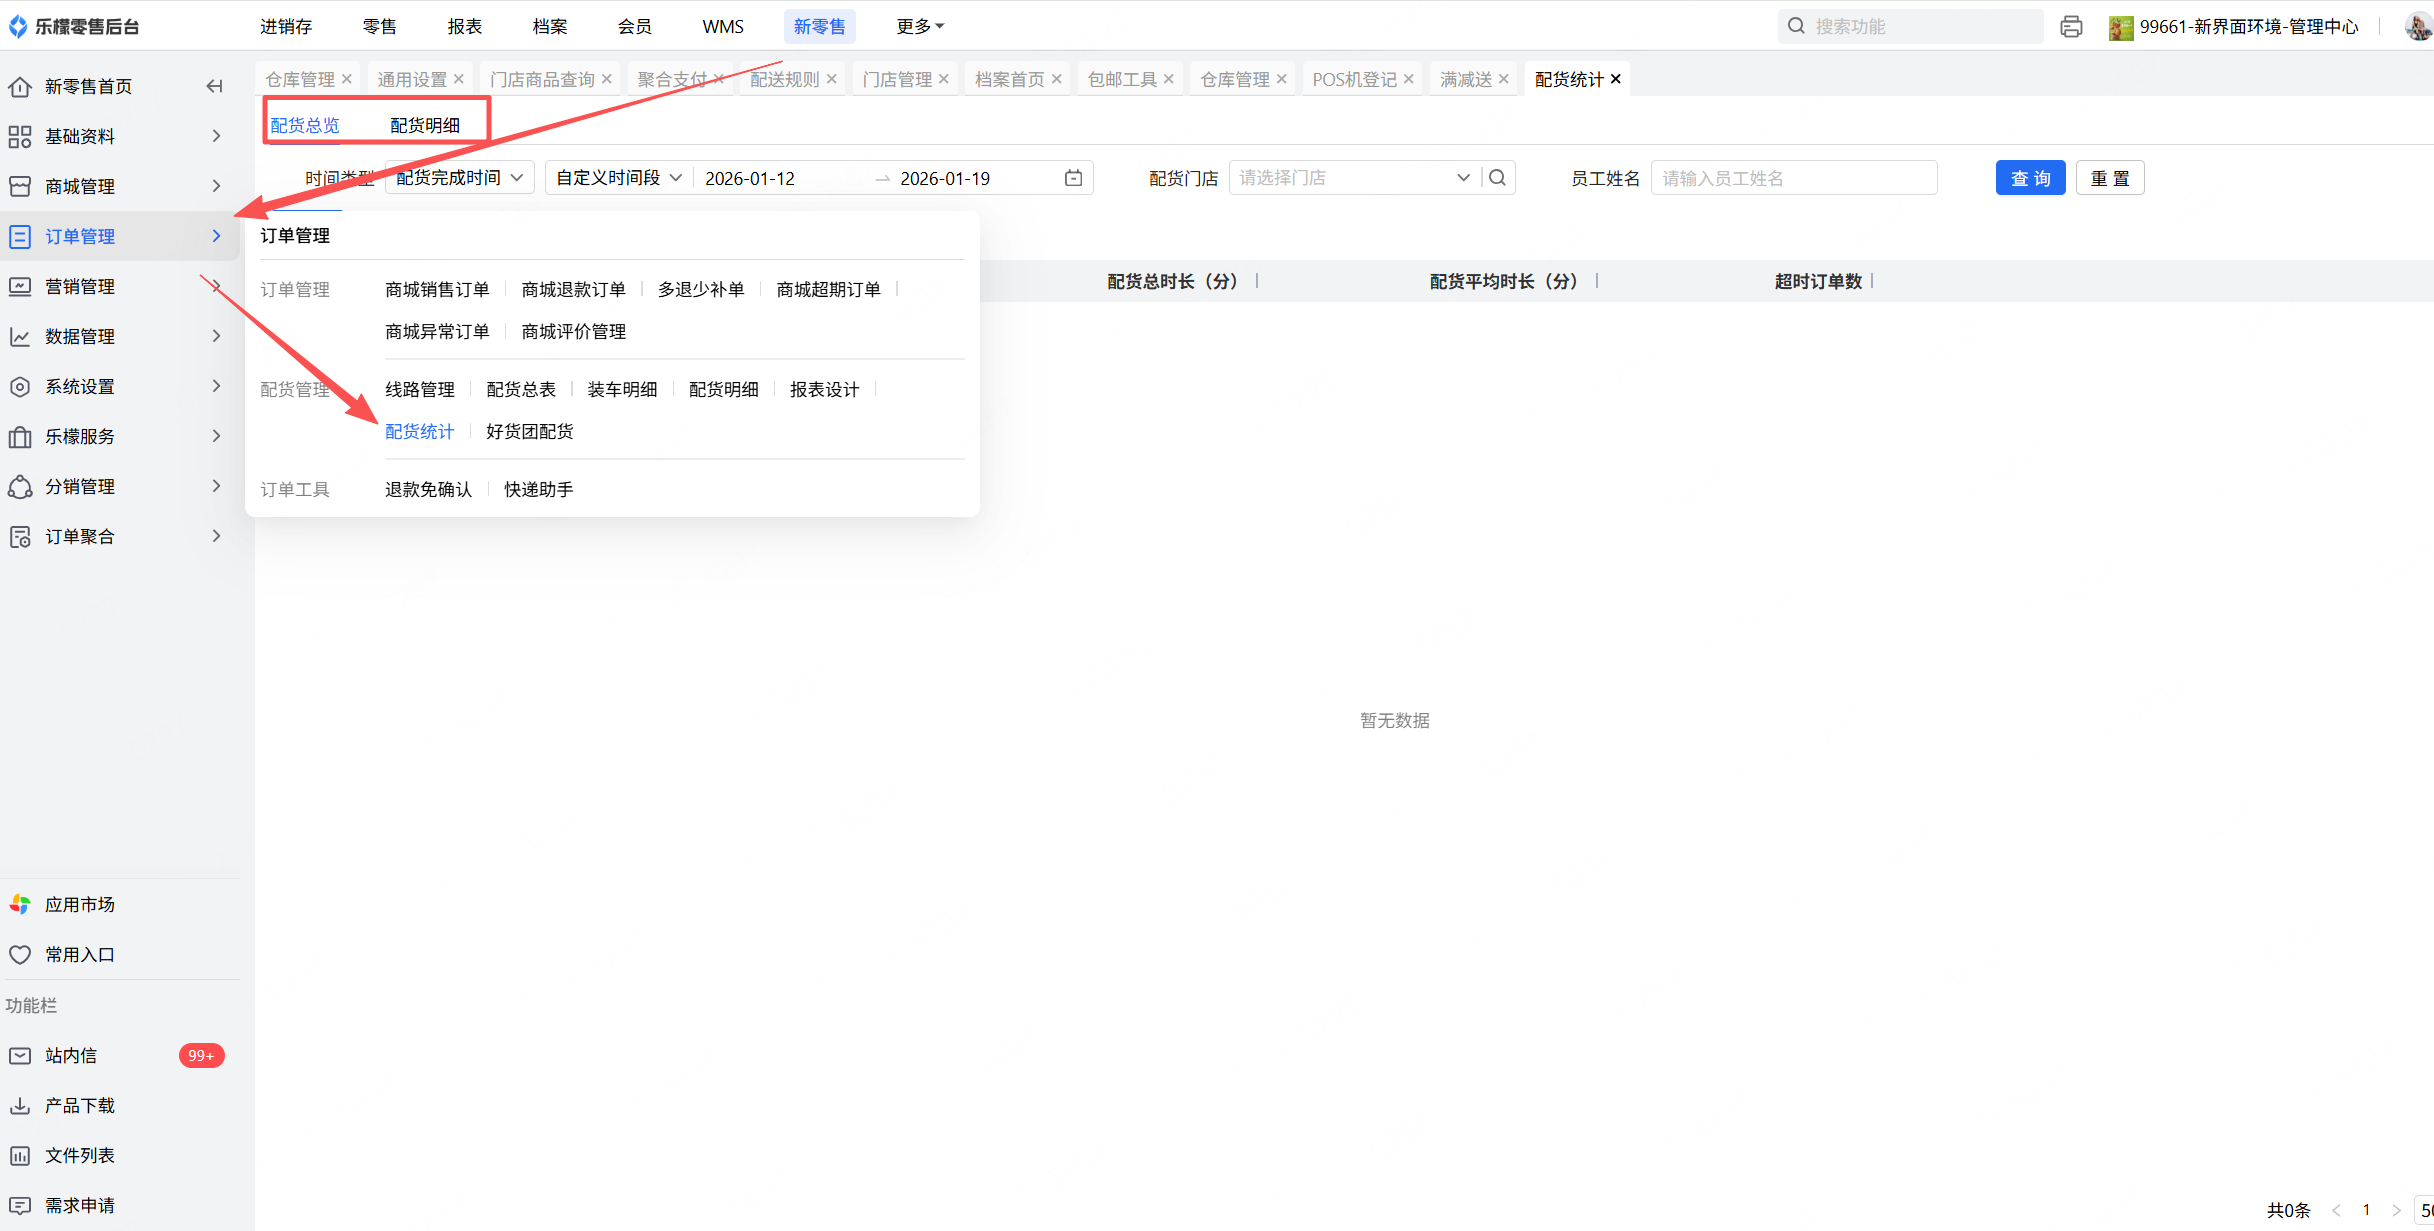Open 应用市场 from the sidebar

coord(79,904)
